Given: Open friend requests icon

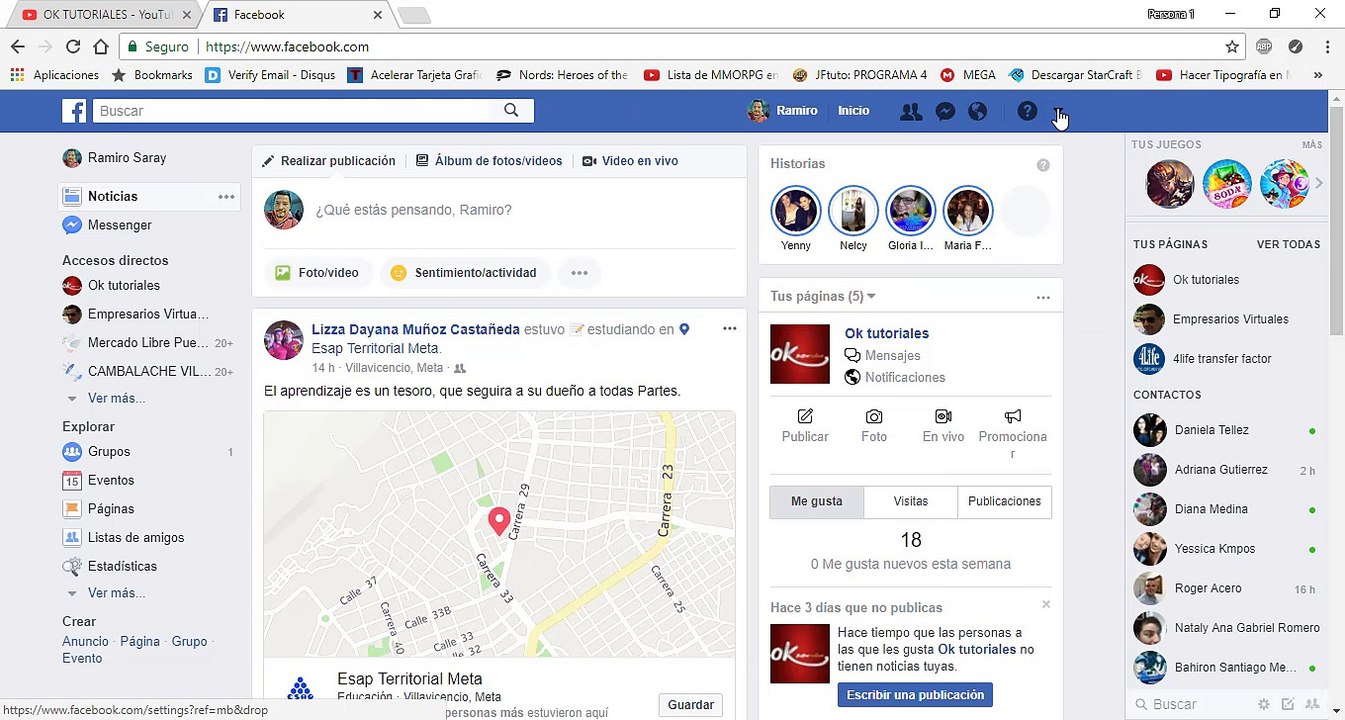Looking at the screenshot, I should (x=911, y=111).
